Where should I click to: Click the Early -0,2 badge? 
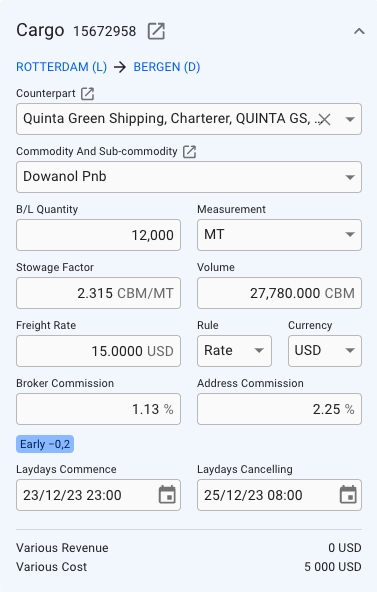(x=45, y=444)
